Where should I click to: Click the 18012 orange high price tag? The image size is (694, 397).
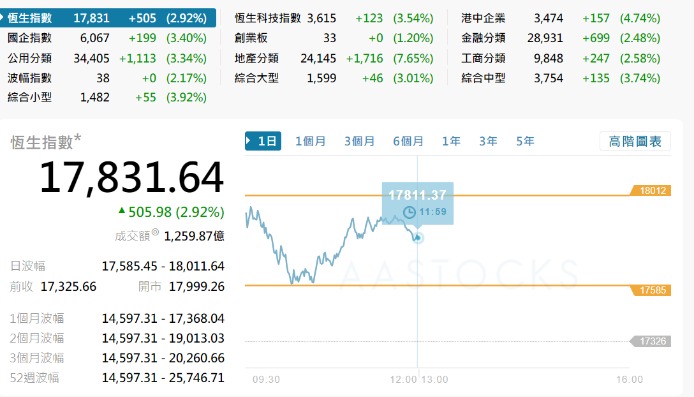(651, 190)
